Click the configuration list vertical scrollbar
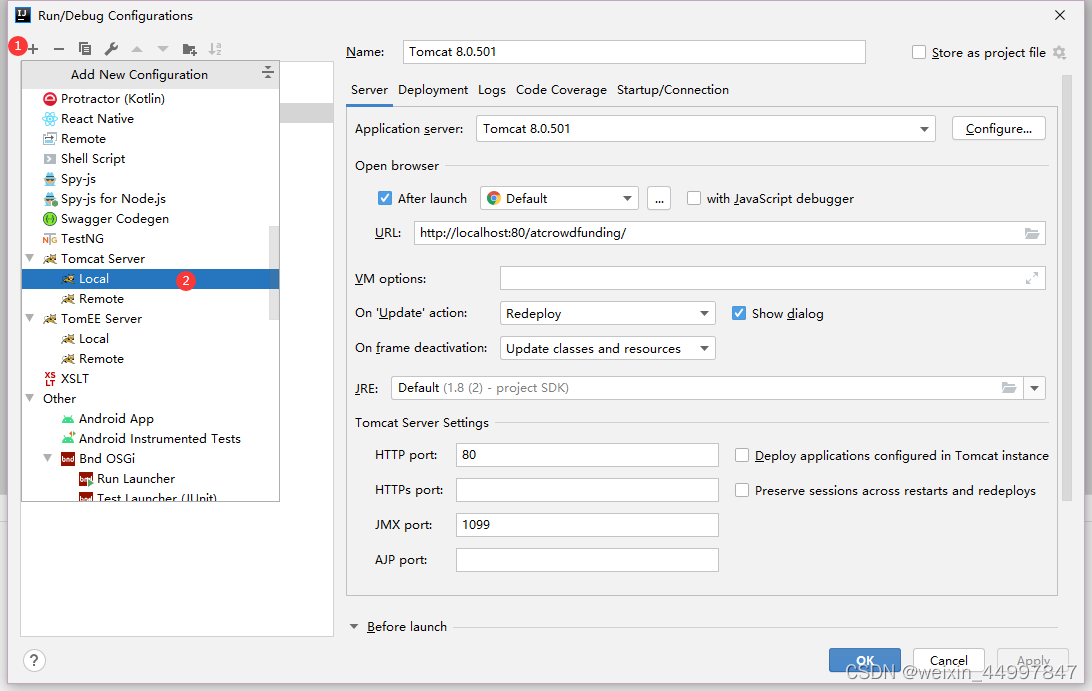Image resolution: width=1092 pixels, height=691 pixels. click(x=274, y=273)
